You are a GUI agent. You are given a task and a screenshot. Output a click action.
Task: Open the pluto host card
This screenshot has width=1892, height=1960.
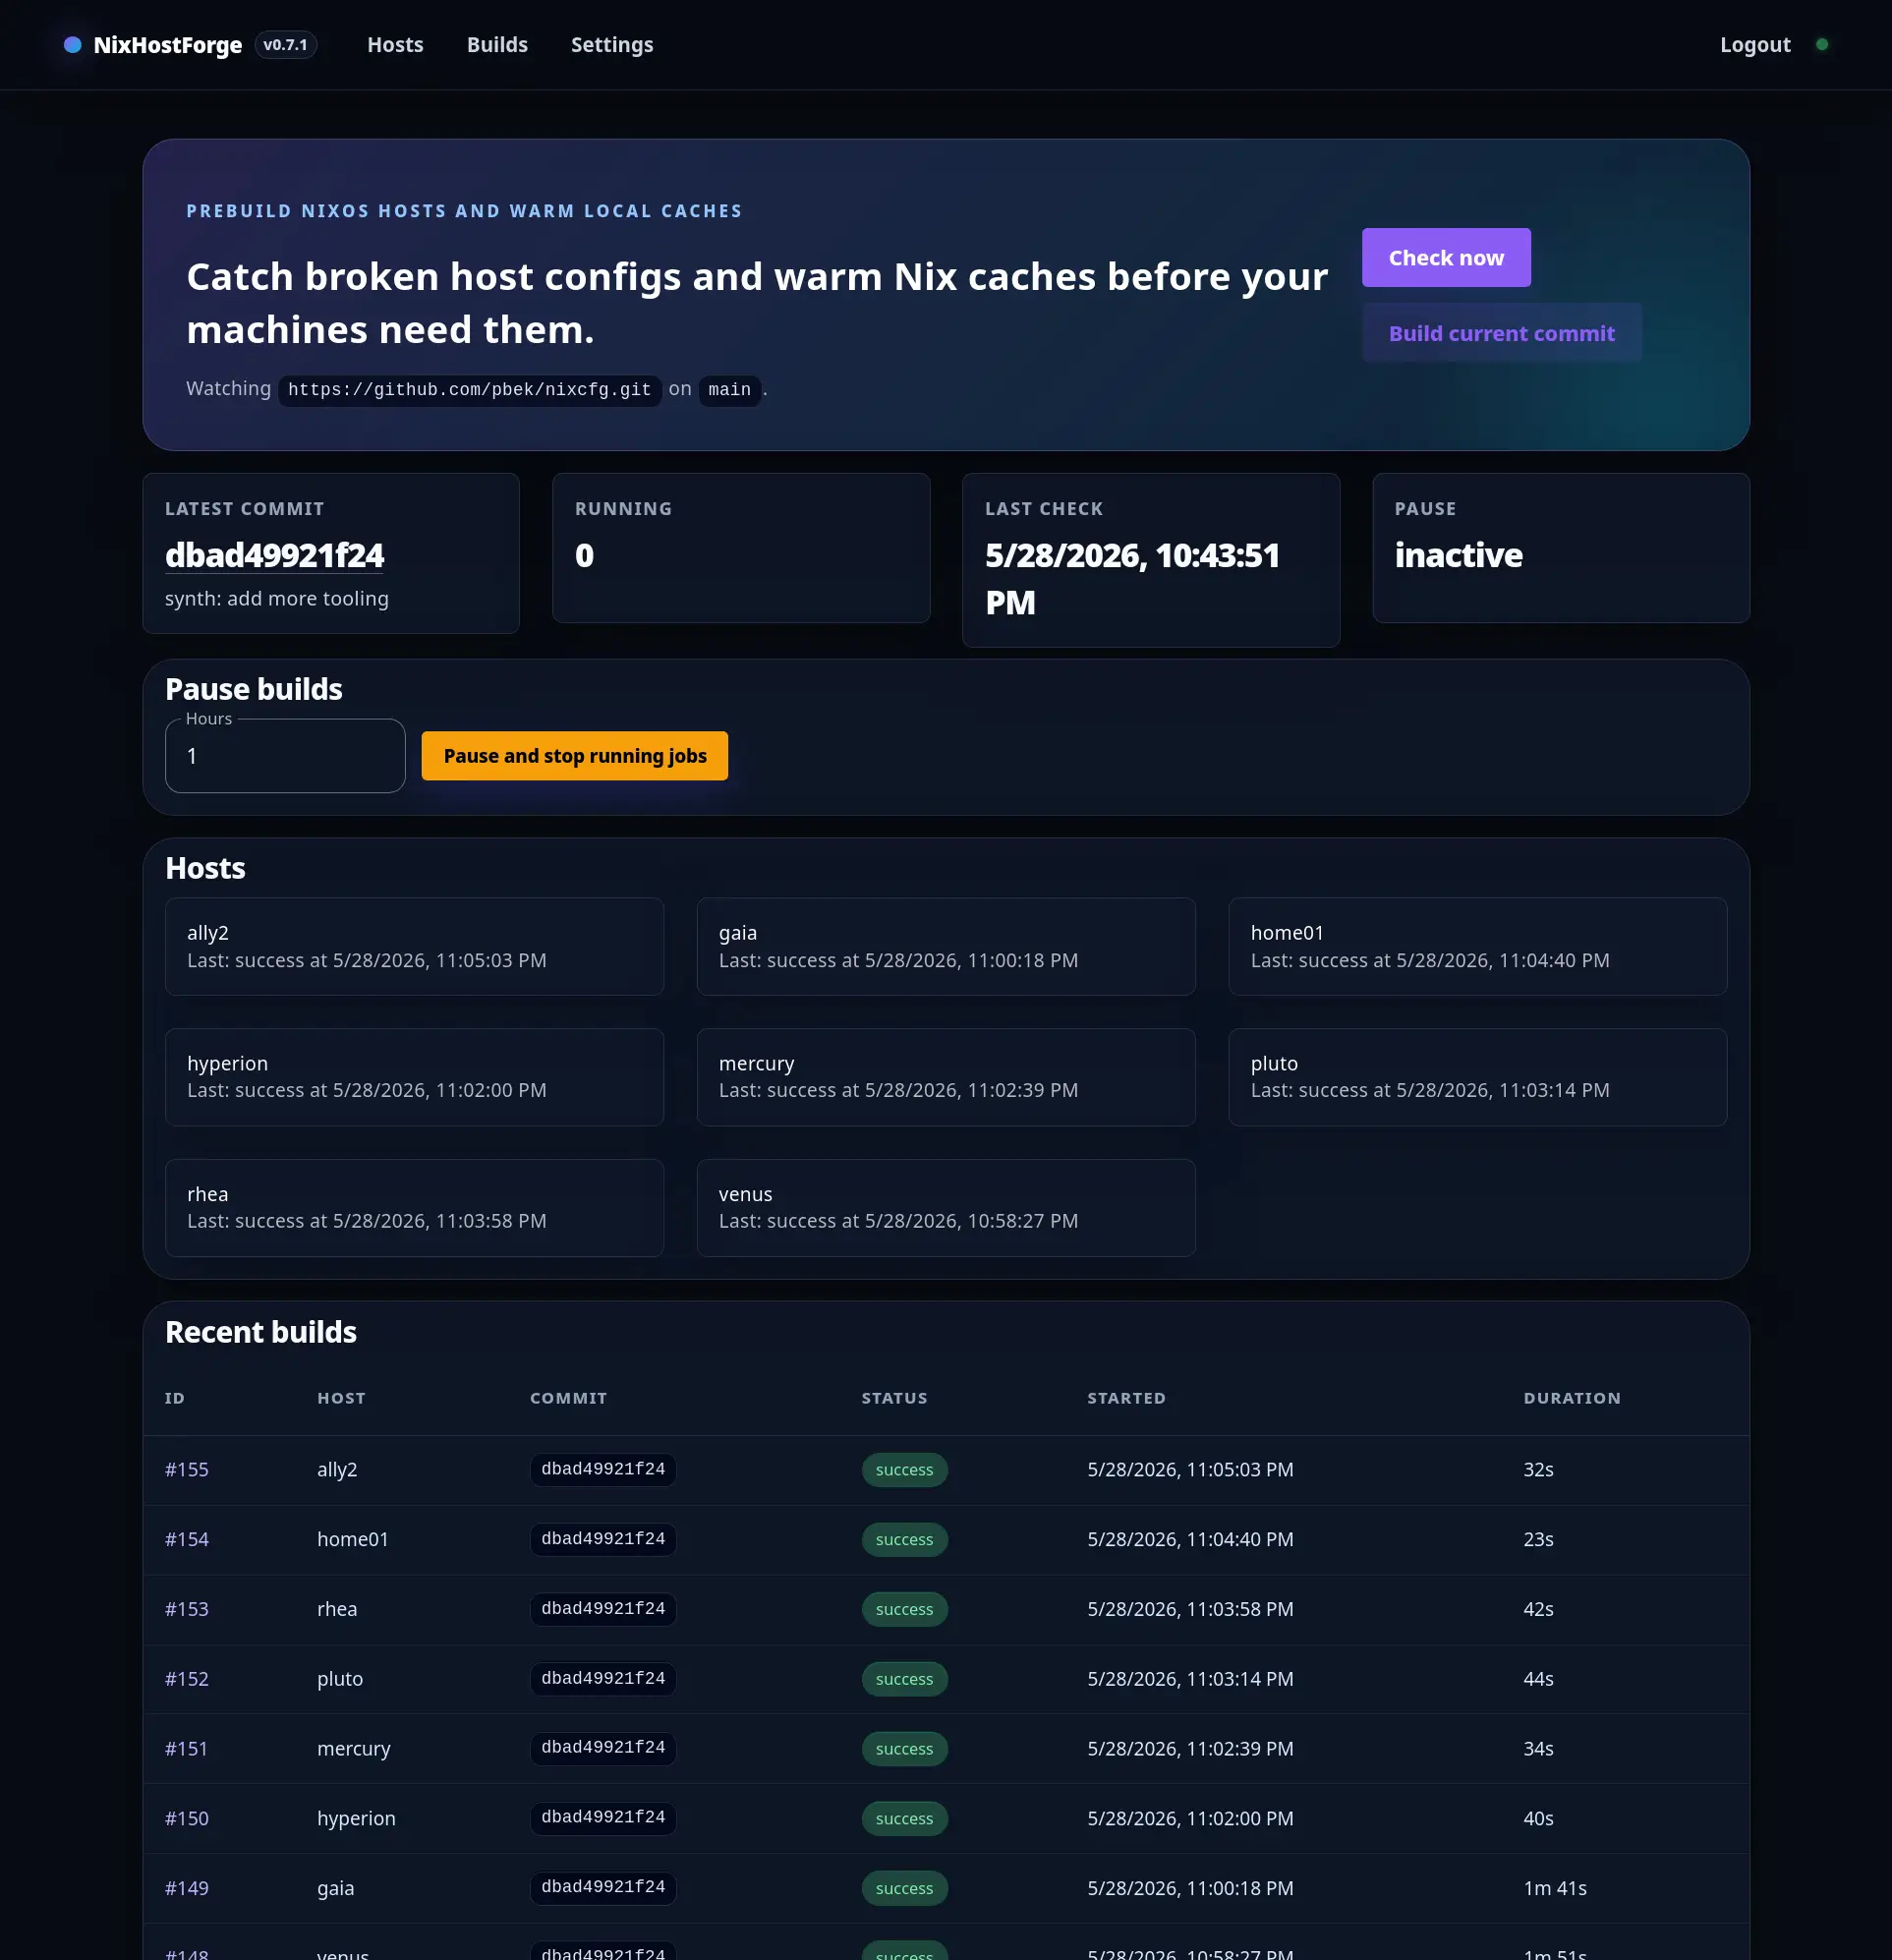pos(1478,1077)
